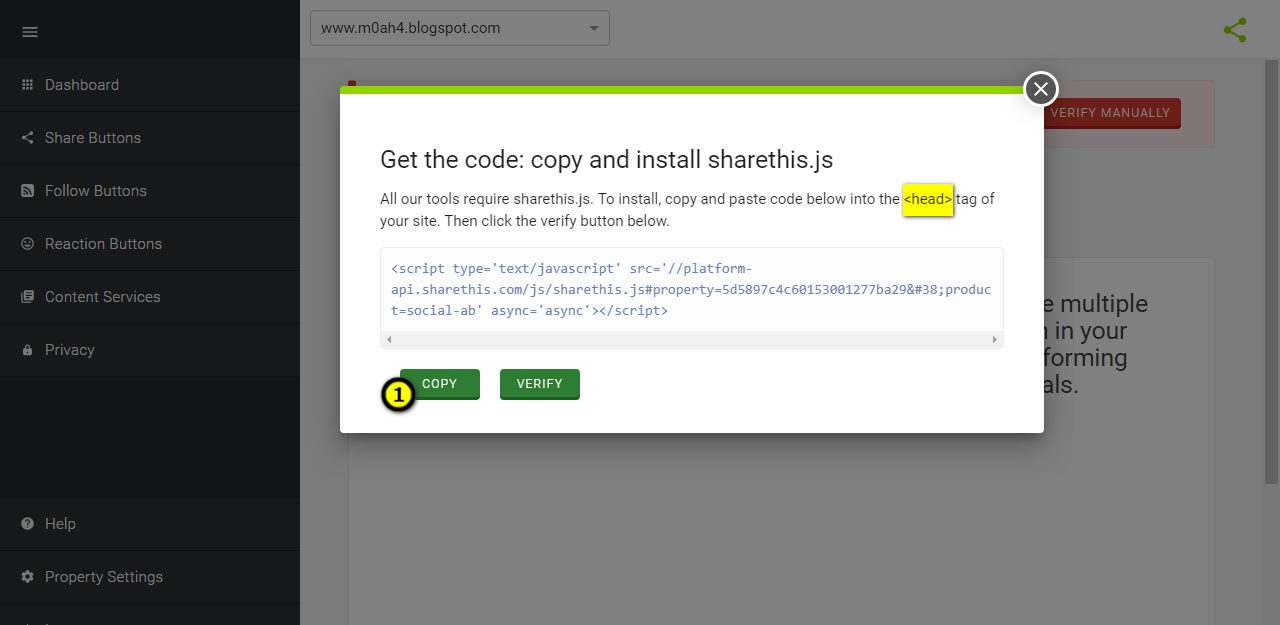Click the Property Settings gear icon
1280x625 pixels.
pyautogui.click(x=27, y=577)
